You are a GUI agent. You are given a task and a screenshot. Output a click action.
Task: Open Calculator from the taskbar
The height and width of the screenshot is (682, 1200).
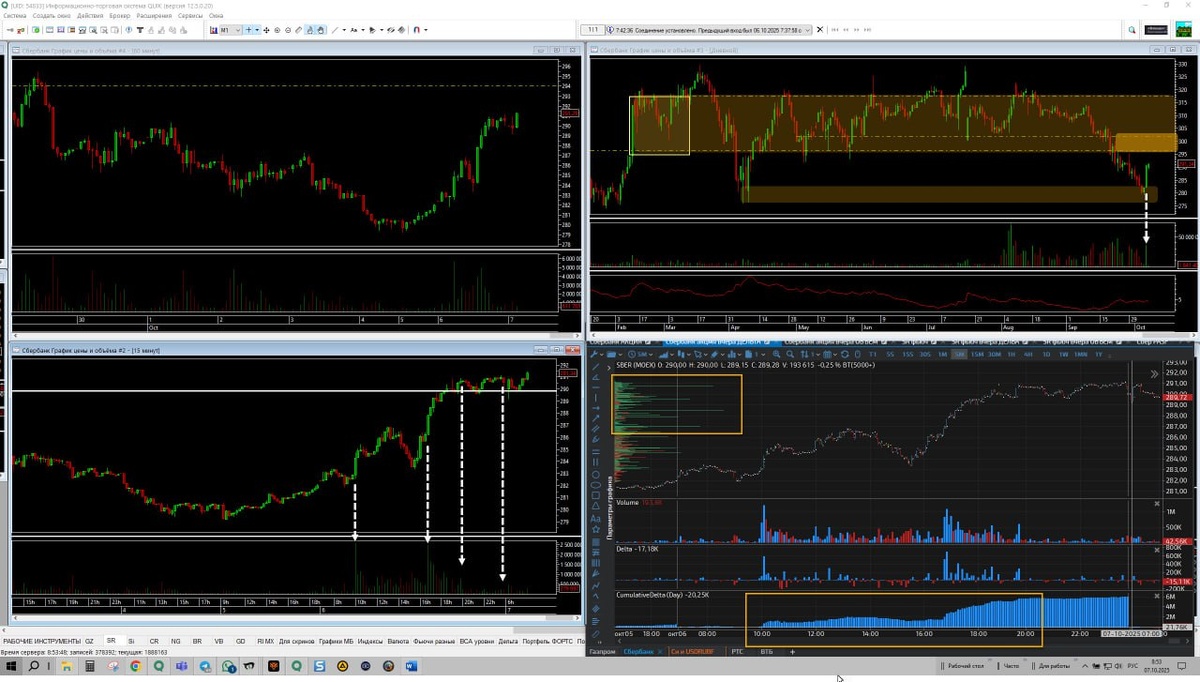click(90, 666)
